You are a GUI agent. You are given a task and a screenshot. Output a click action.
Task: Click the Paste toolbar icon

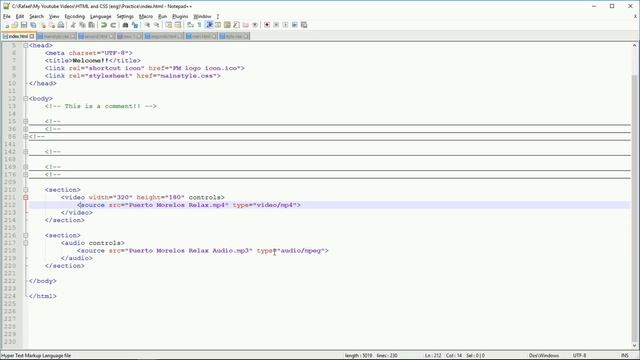[x=92, y=25]
